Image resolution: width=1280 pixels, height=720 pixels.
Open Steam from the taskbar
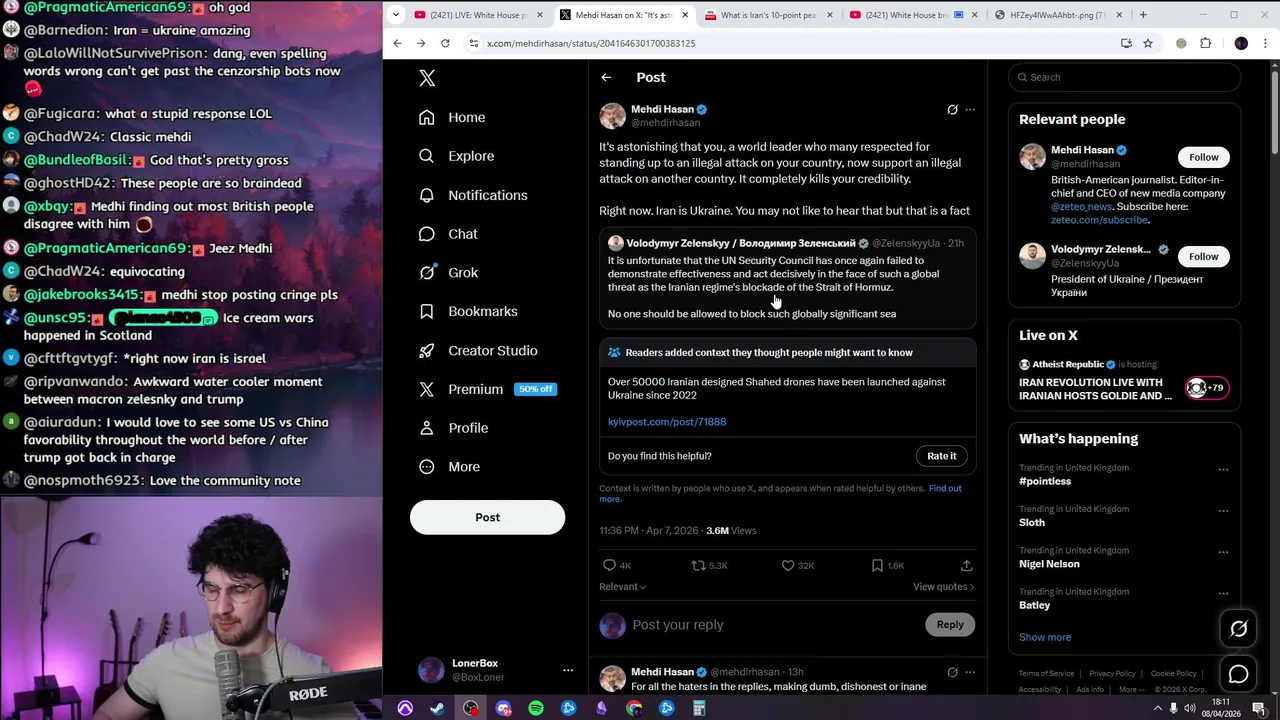[437, 708]
